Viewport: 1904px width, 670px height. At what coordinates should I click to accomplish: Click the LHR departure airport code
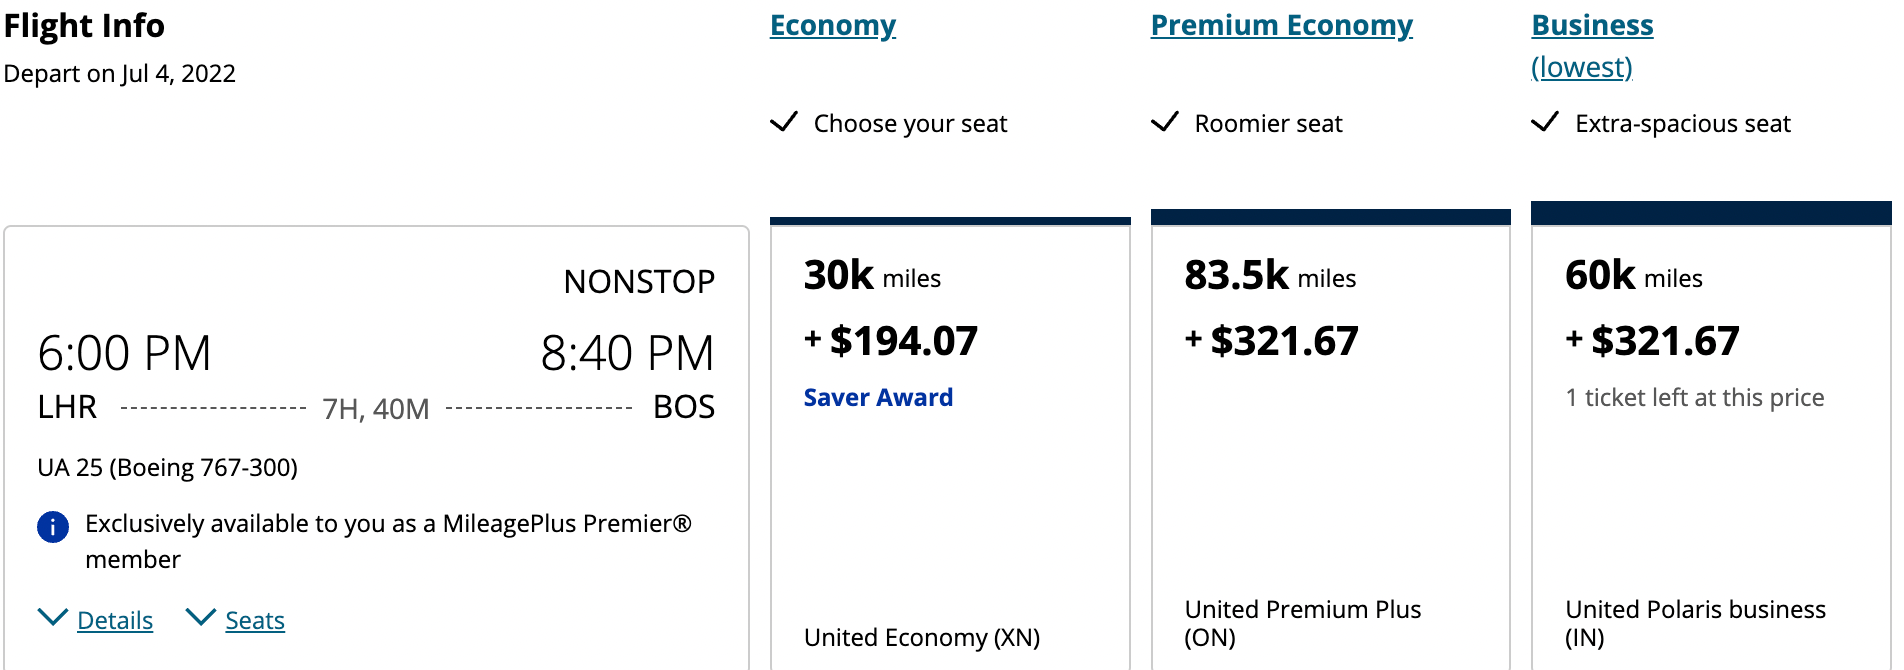coord(66,407)
